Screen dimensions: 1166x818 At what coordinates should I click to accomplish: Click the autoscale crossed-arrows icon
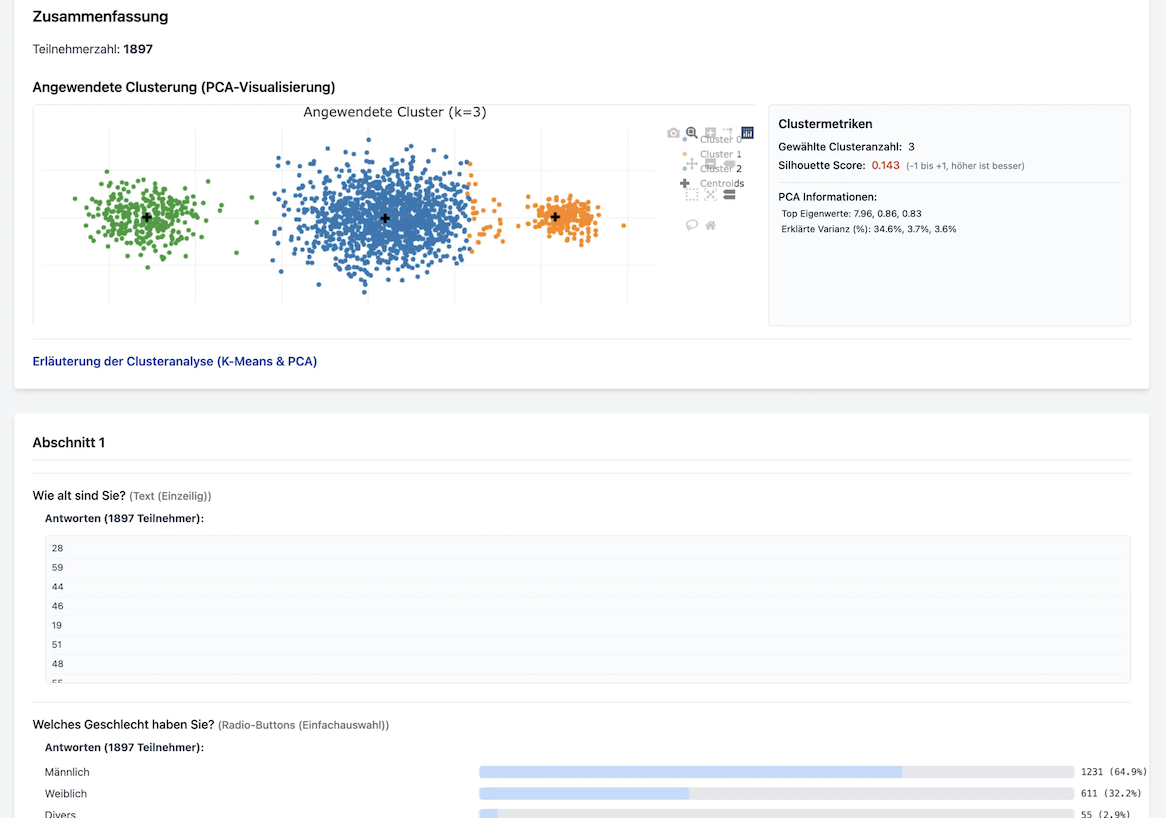(x=710, y=195)
